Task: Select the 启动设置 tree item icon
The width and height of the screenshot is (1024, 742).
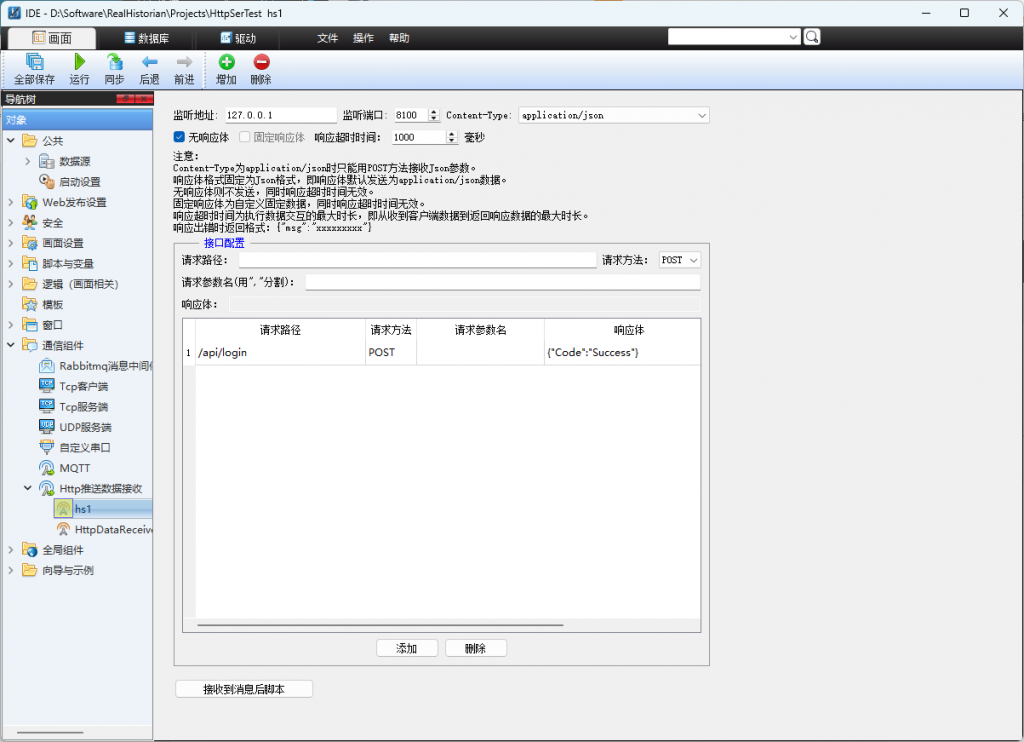Action: coord(46,182)
